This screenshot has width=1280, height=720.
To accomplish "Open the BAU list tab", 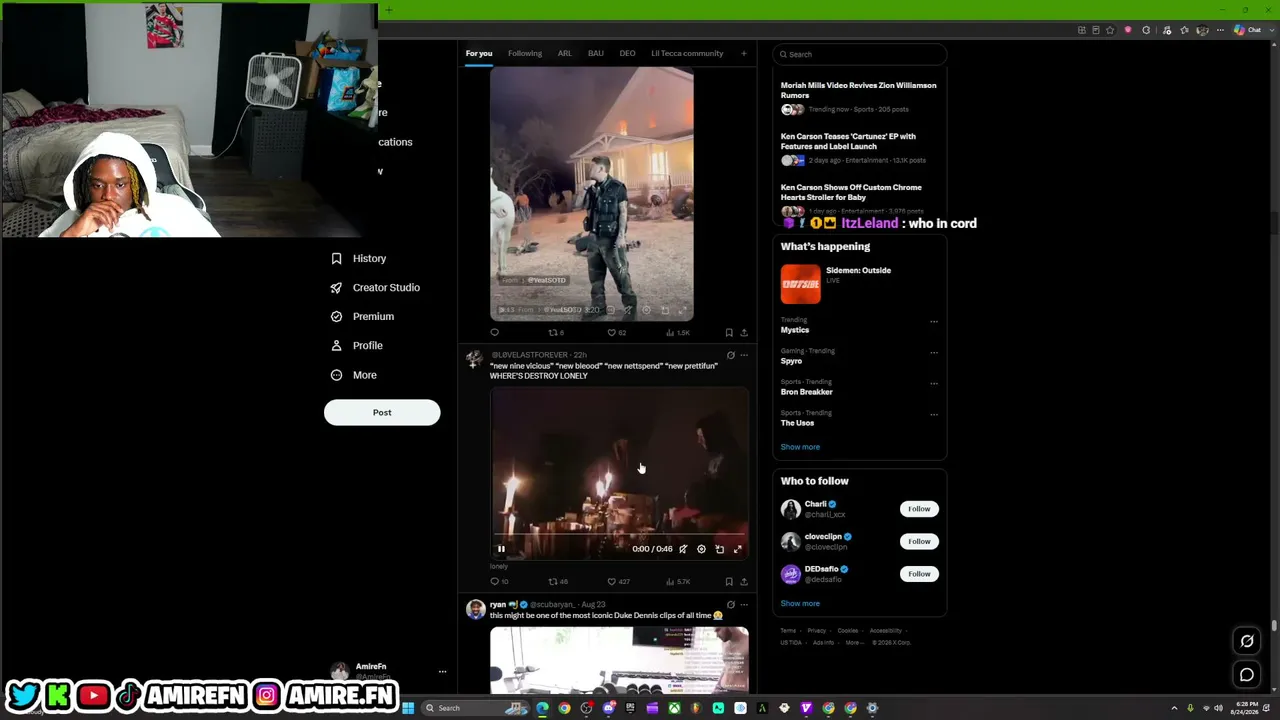I will 596,54.
